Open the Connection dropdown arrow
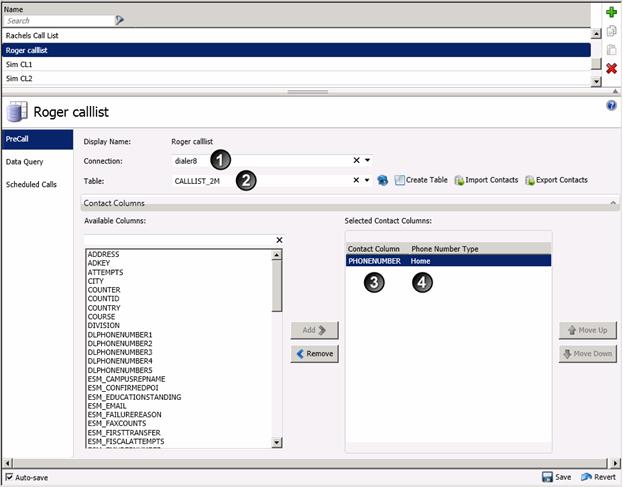 pos(368,160)
